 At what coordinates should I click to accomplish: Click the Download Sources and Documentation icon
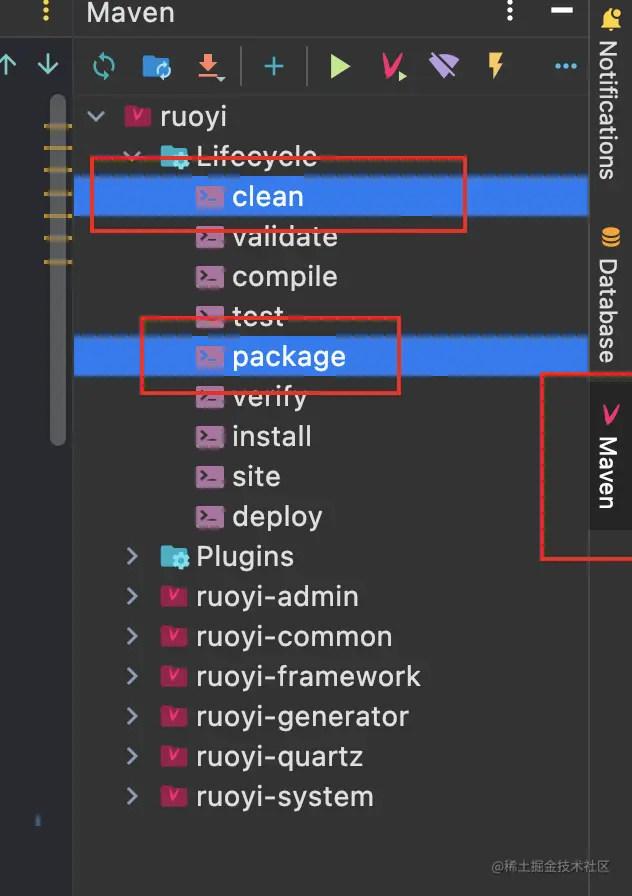(x=209, y=67)
